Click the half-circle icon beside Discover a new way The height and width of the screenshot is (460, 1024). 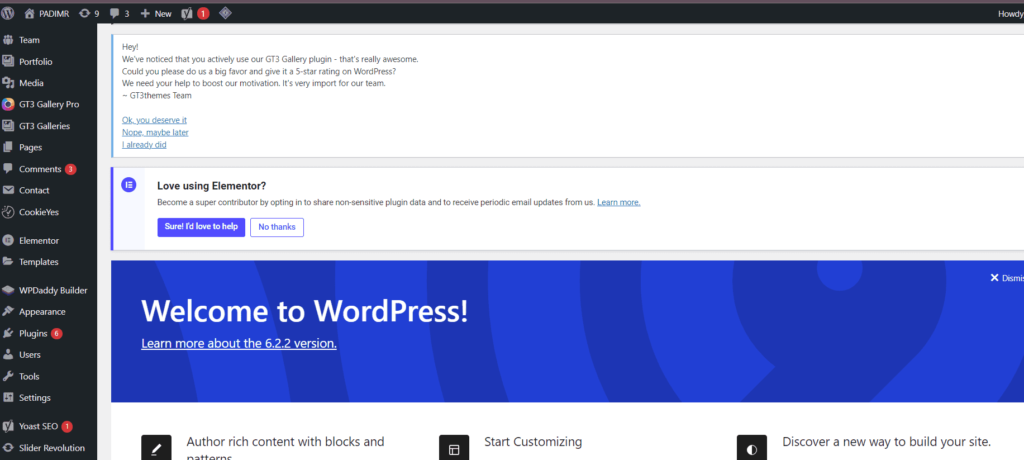coord(752,448)
